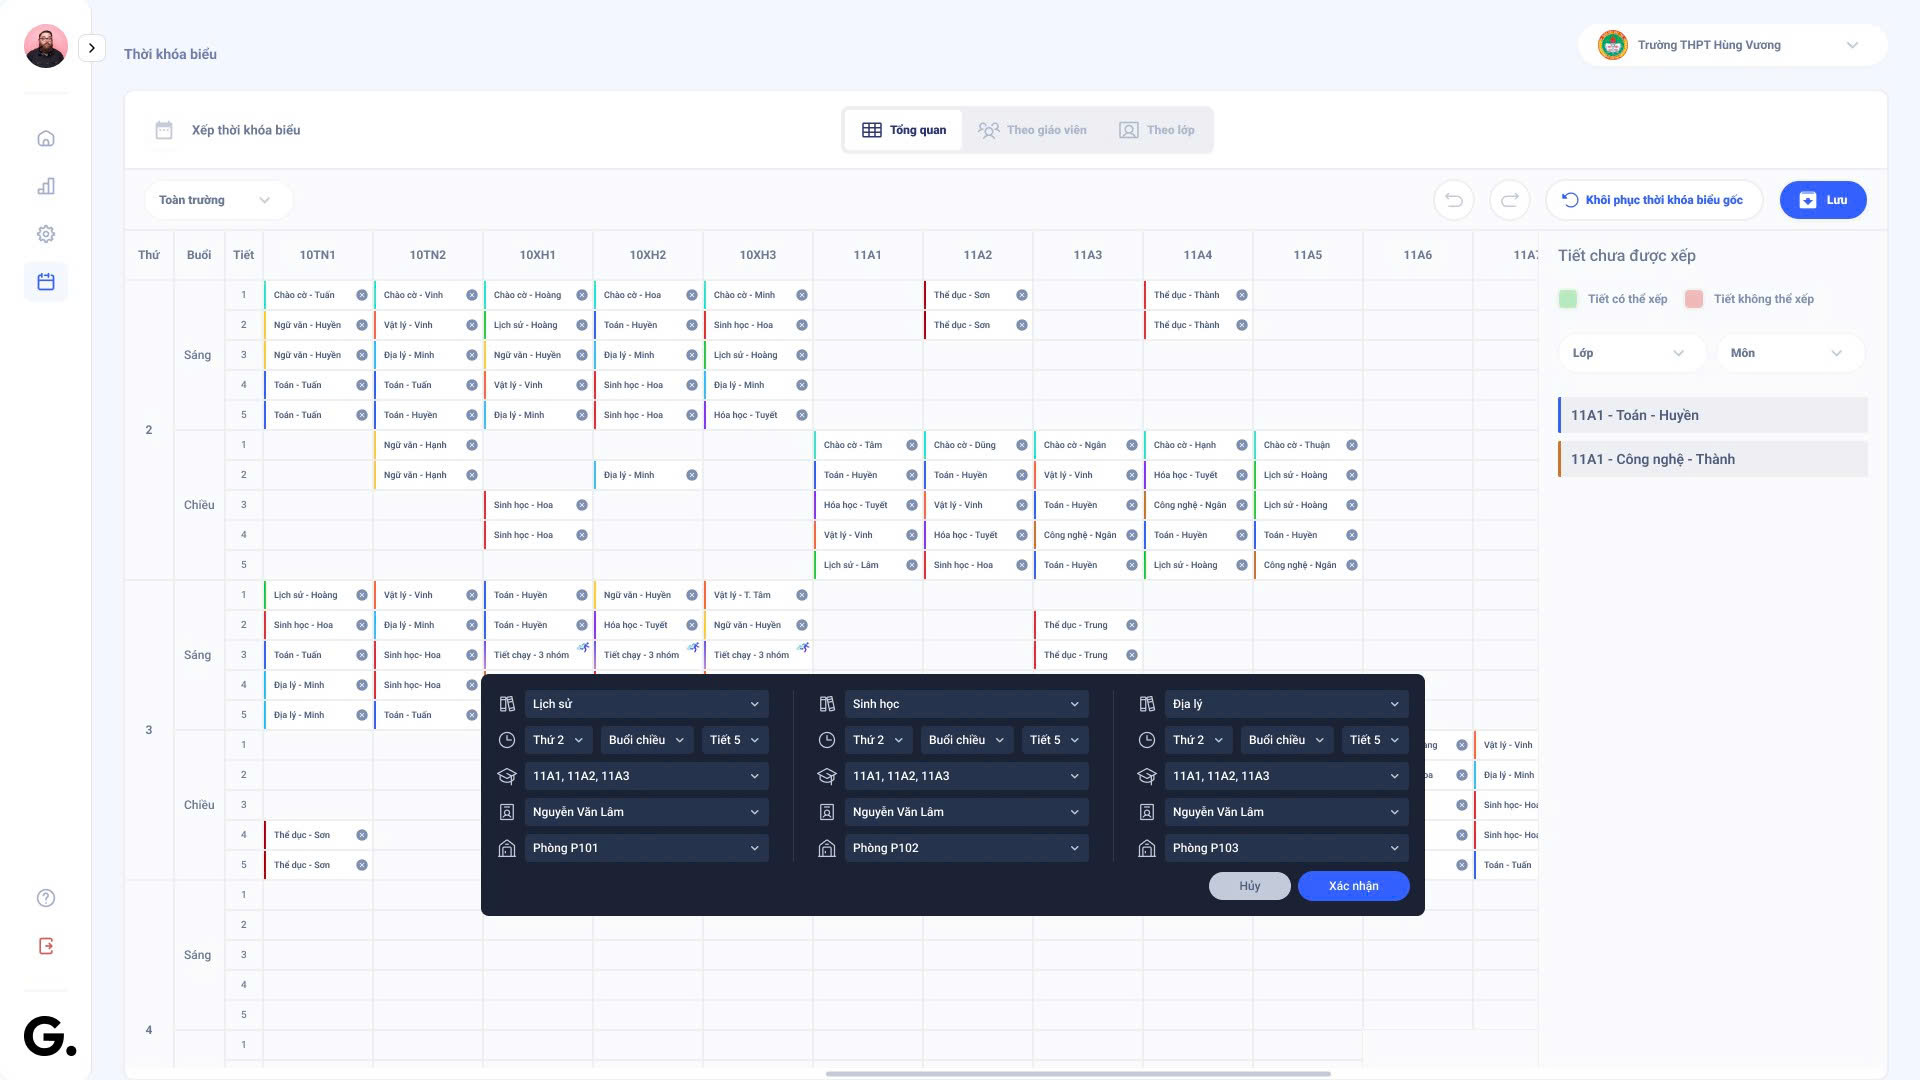This screenshot has width=1920, height=1080.
Task: Open the Phòng P102 room dropdown
Action: point(965,848)
